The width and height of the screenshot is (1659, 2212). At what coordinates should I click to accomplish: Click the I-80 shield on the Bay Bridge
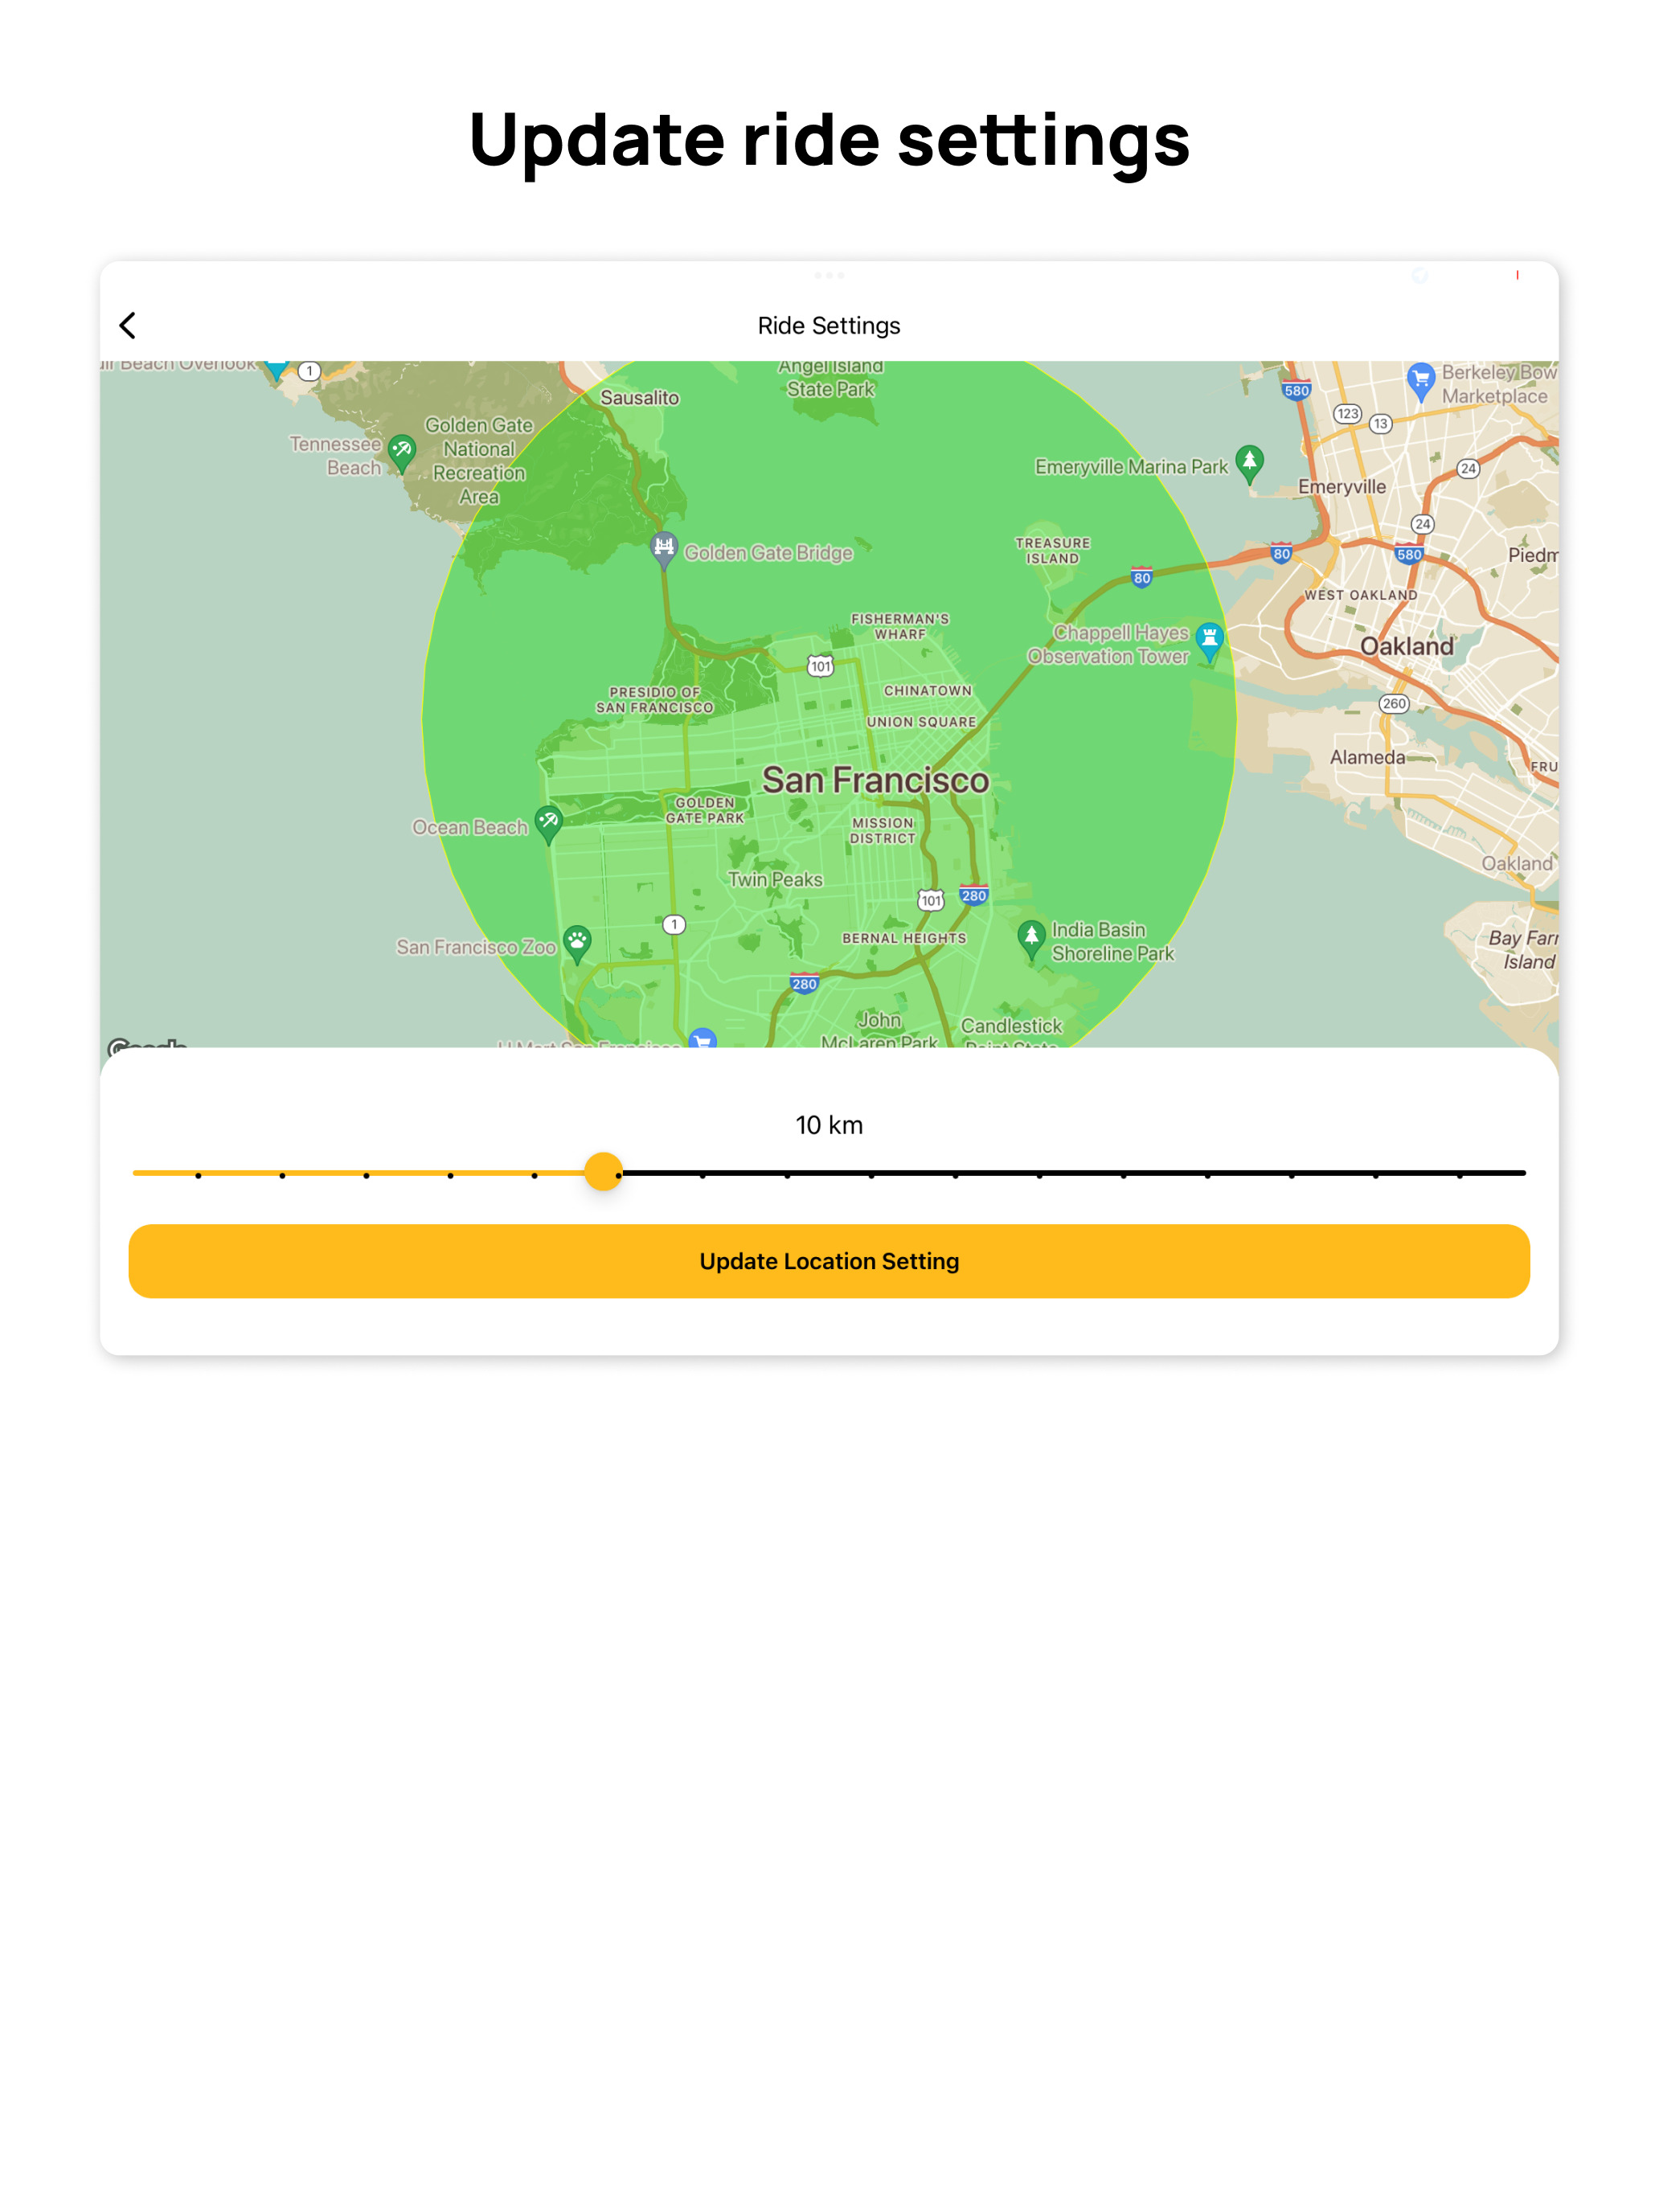pos(1141,577)
